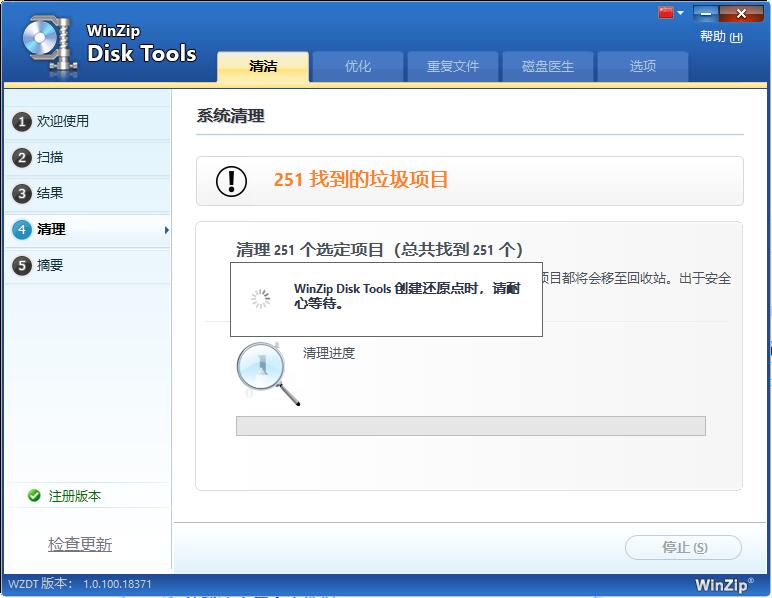Click the 251 找到的垃圾项目 heading
Screen dimensions: 772x598
[361, 179]
